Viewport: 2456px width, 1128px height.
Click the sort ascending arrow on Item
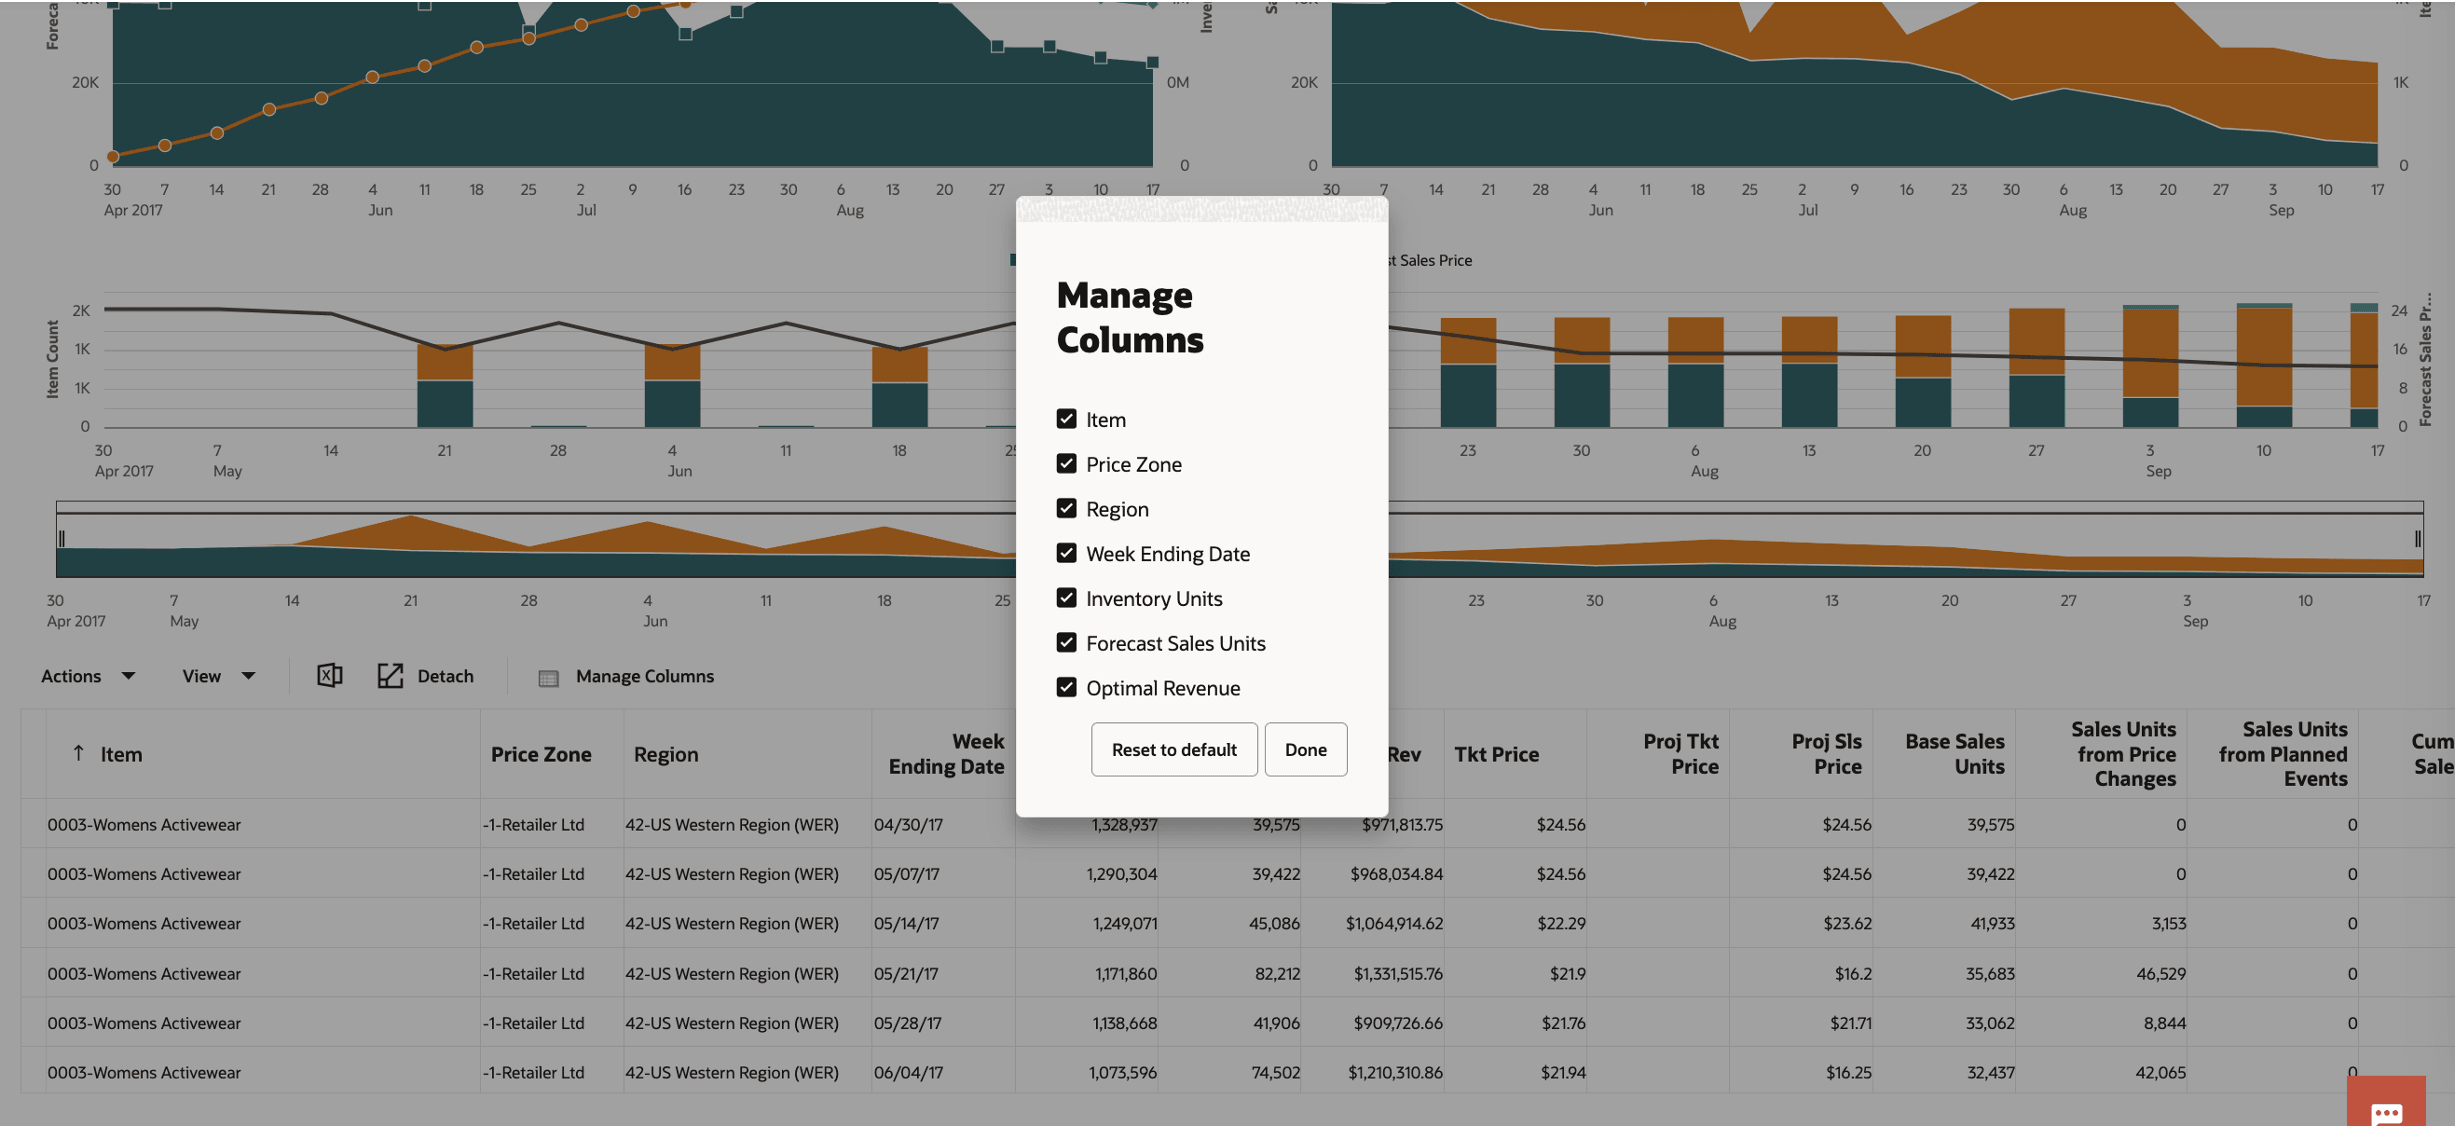[78, 753]
